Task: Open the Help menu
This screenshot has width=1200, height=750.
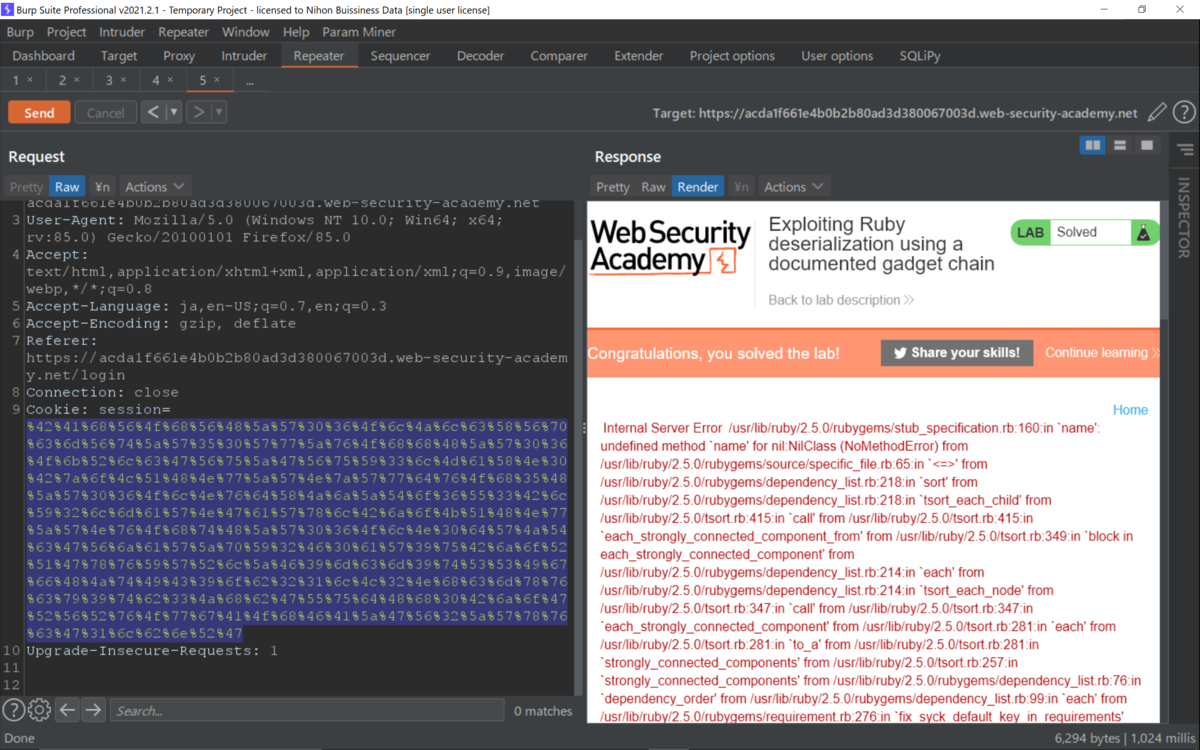Action: 296,32
